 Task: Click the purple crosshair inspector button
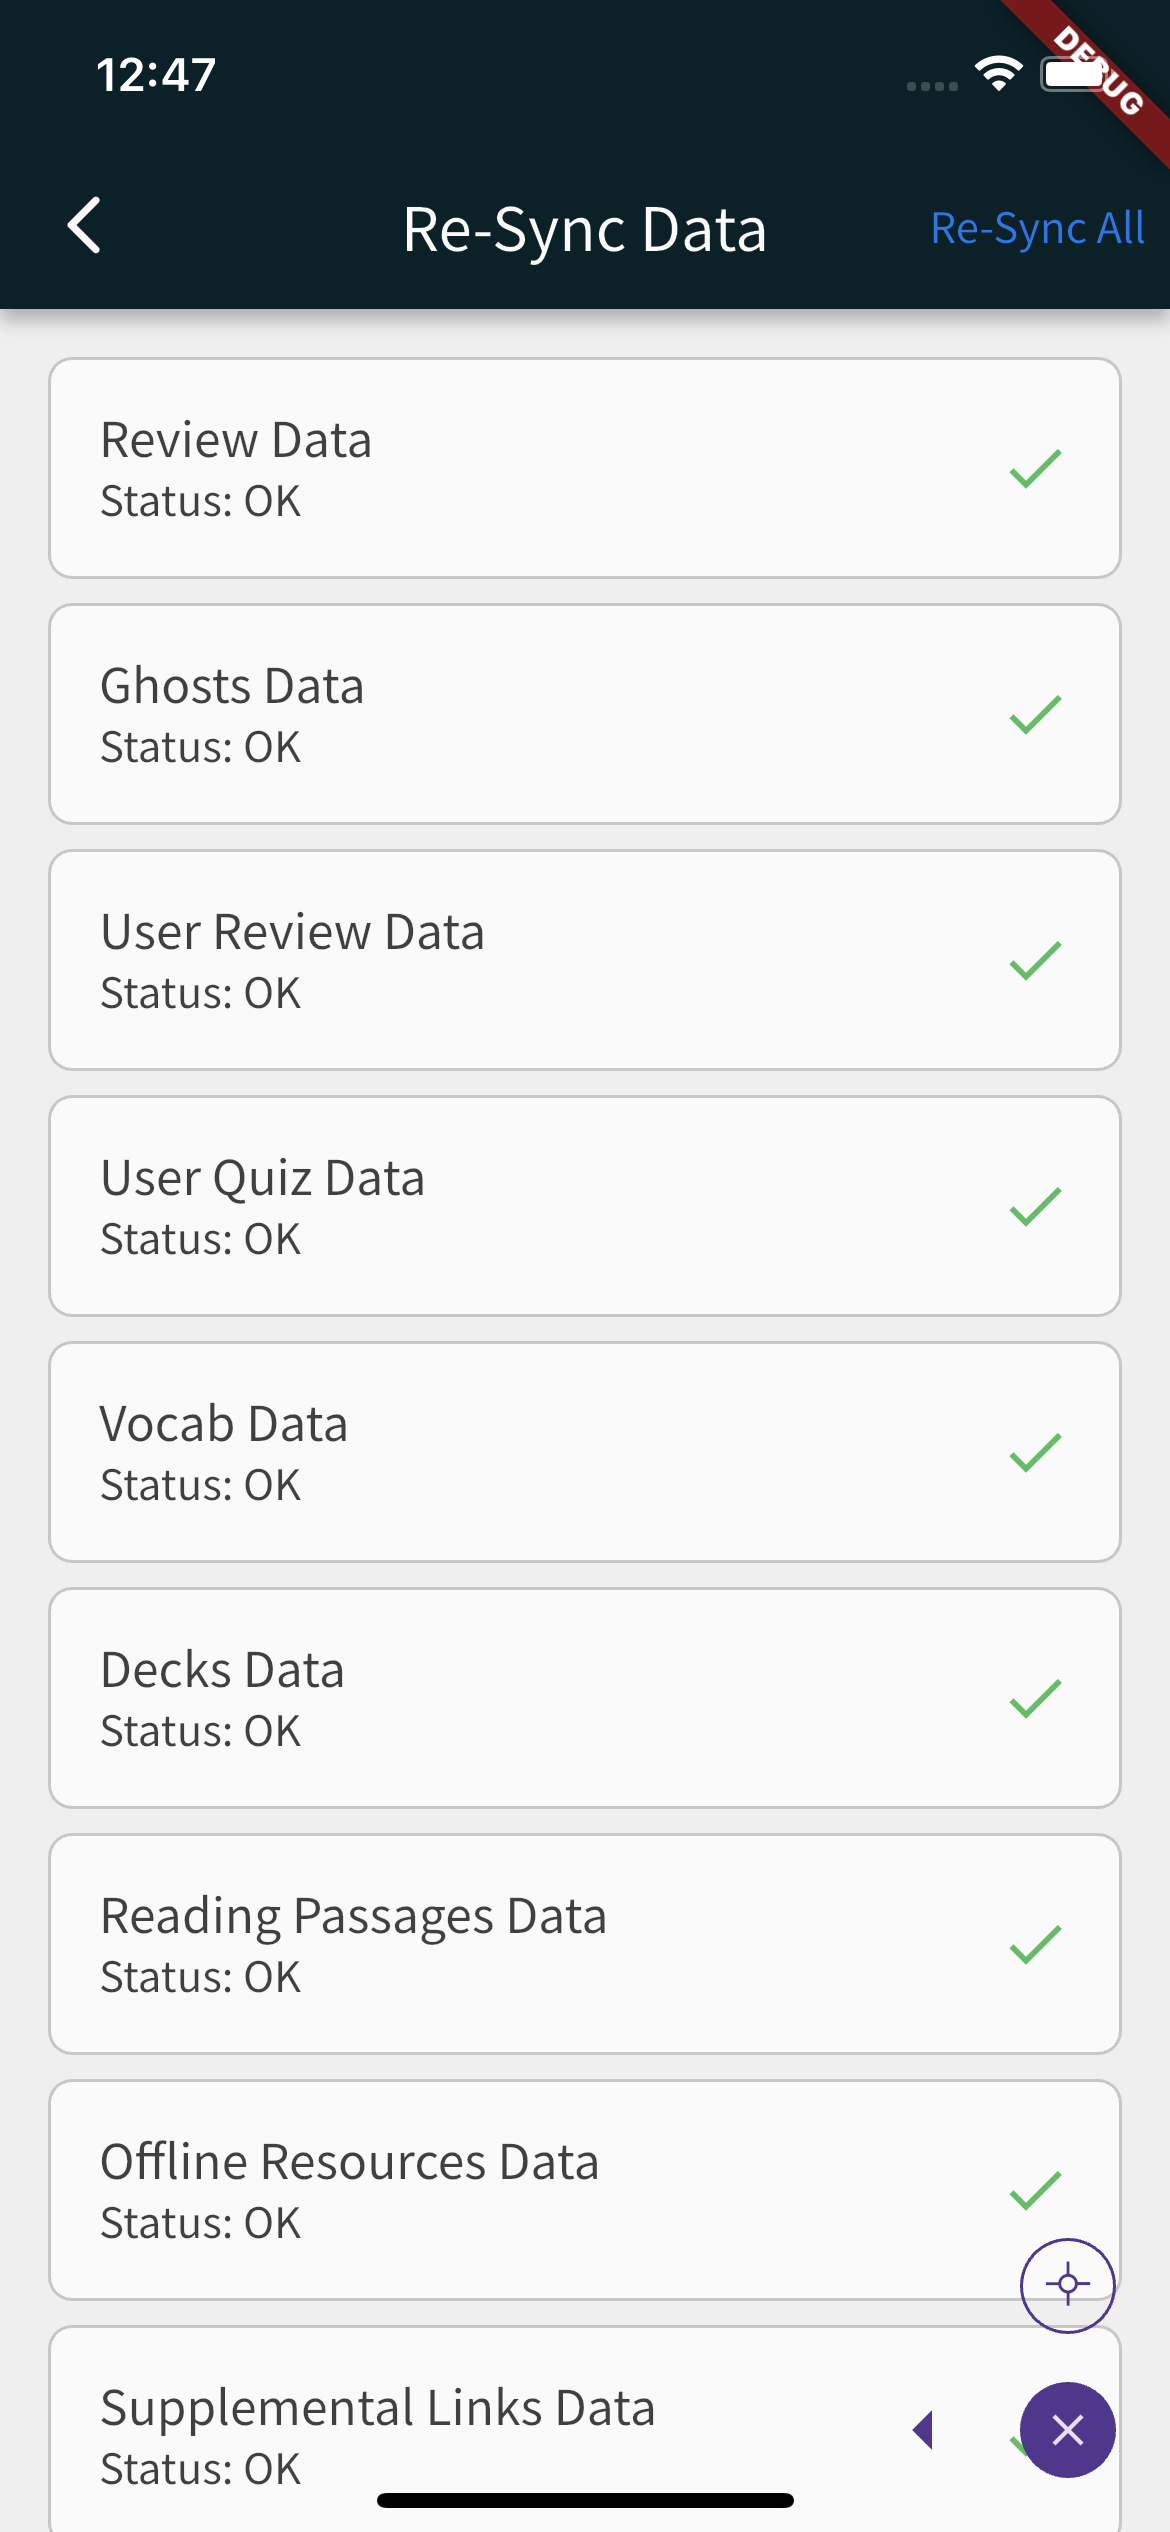pyautogui.click(x=1067, y=2285)
